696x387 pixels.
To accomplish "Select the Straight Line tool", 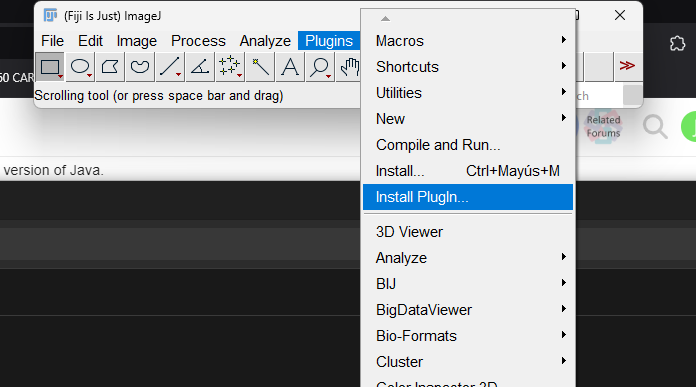I will pos(170,67).
